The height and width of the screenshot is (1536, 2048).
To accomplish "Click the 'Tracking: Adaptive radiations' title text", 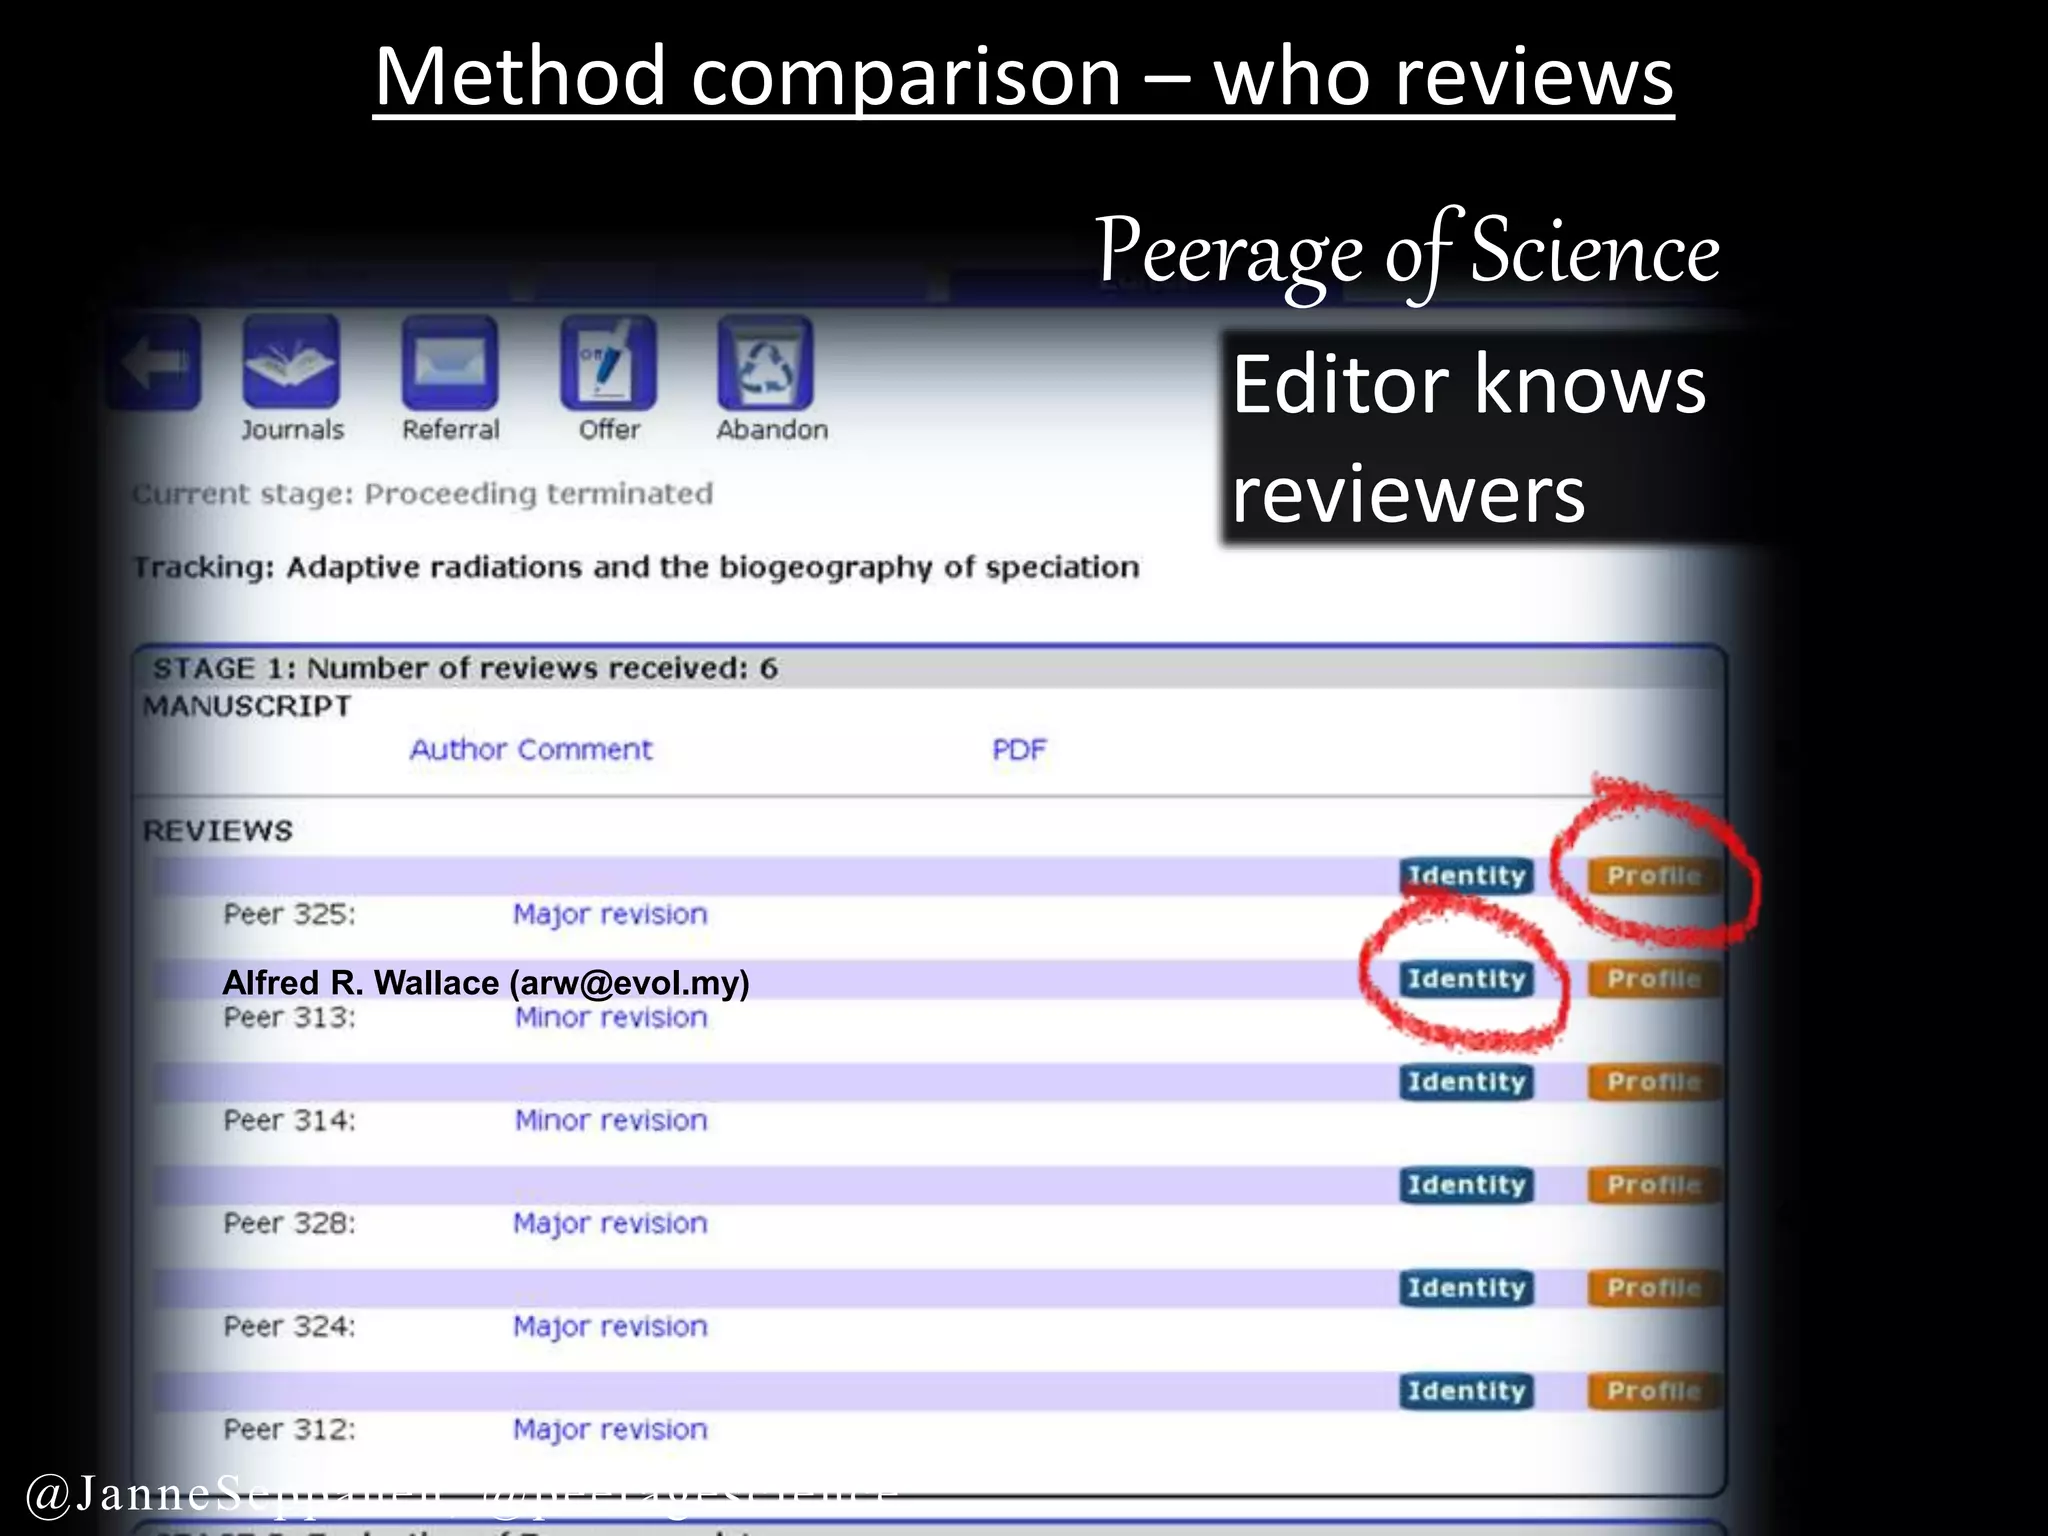I will pos(636,567).
